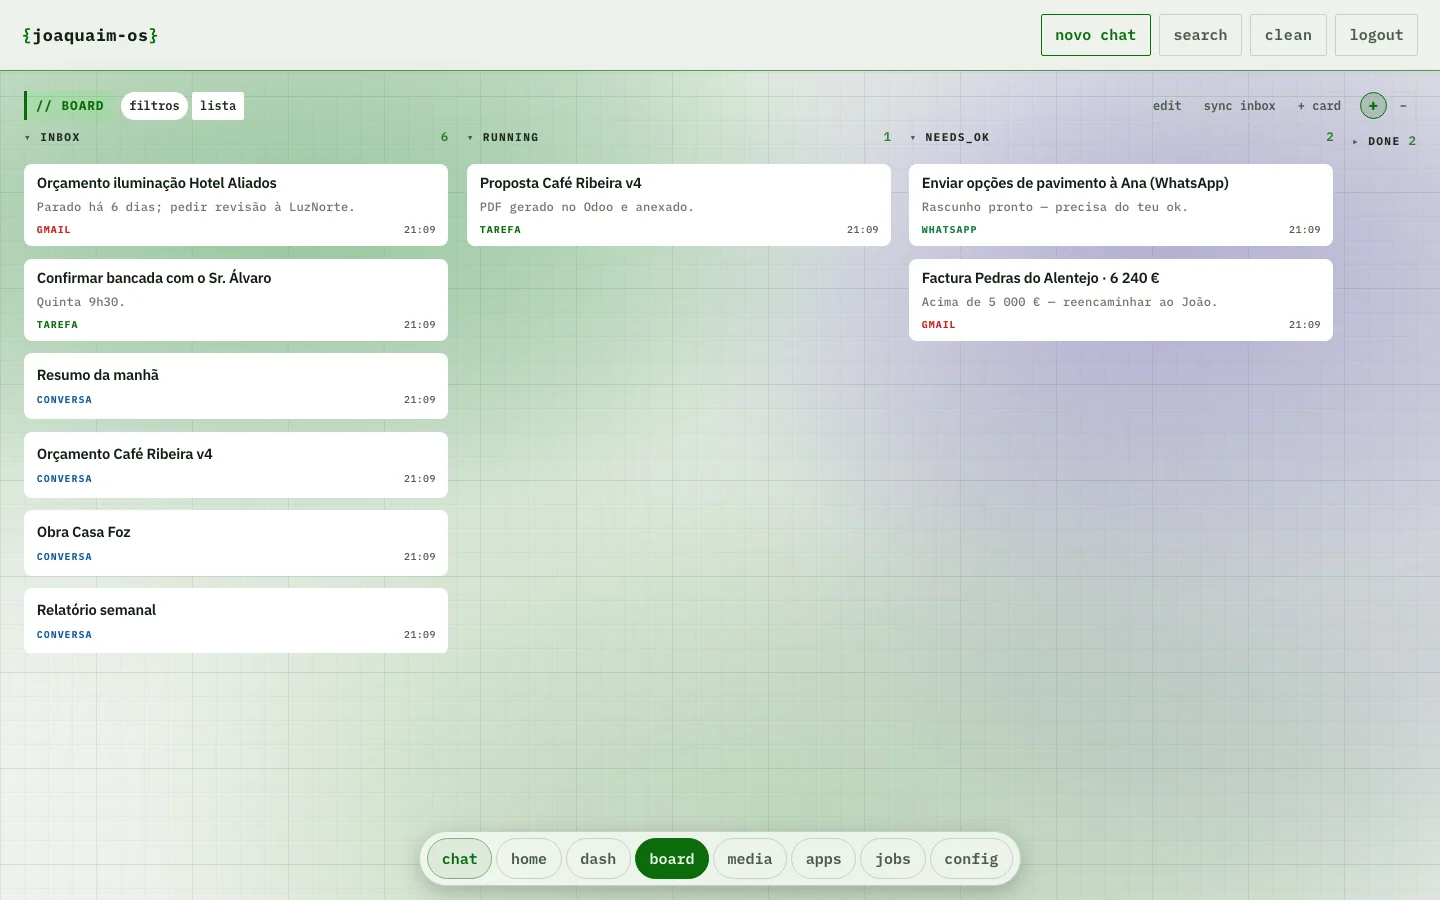Open the Obra Casa Foz conversation card

(236, 543)
